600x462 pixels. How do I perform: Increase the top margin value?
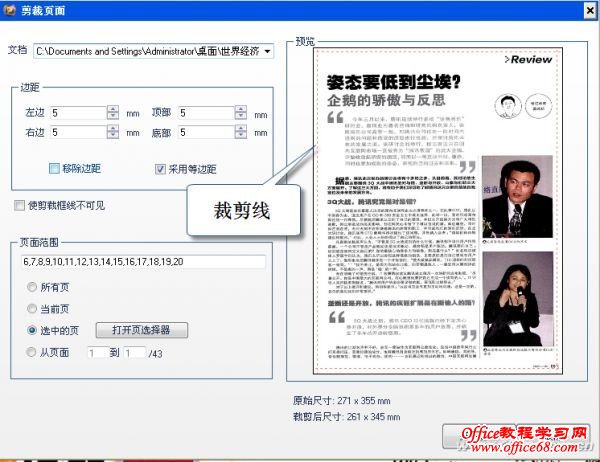click(241, 109)
